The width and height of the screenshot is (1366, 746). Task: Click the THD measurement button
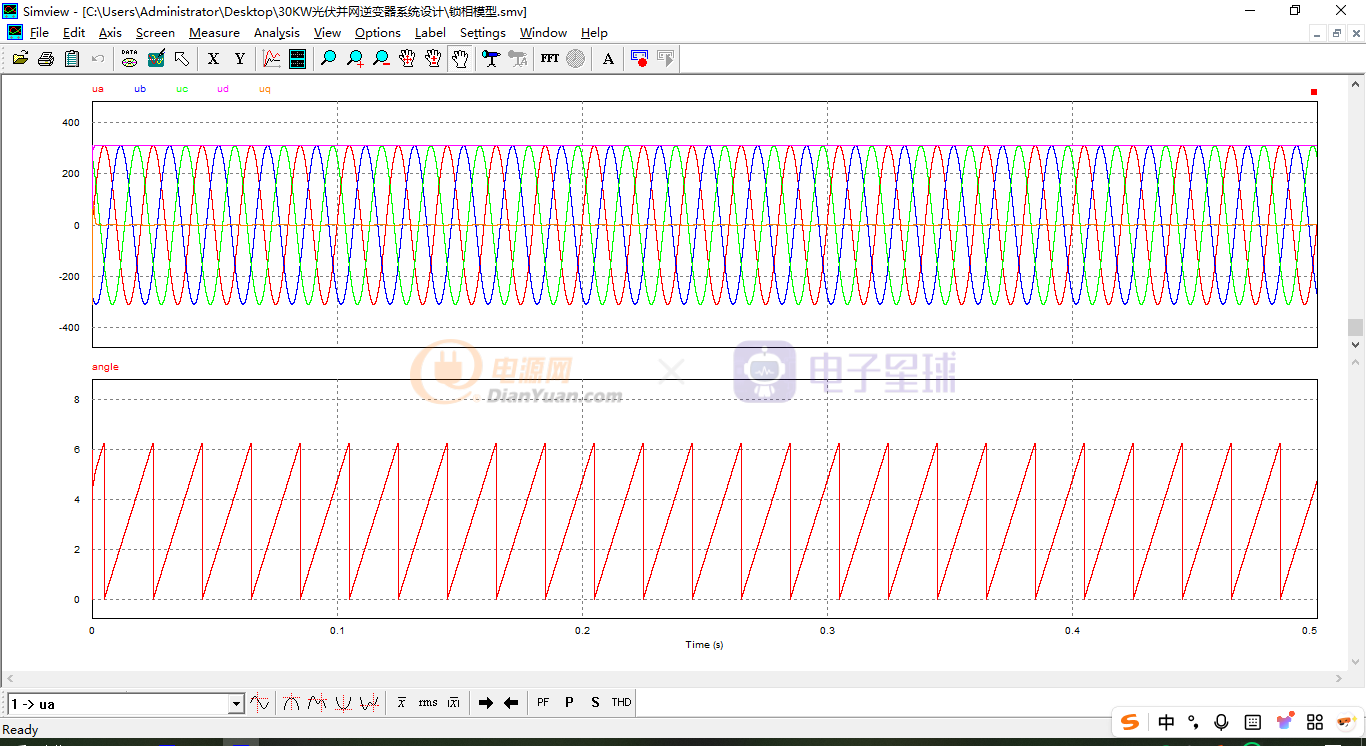click(621, 703)
